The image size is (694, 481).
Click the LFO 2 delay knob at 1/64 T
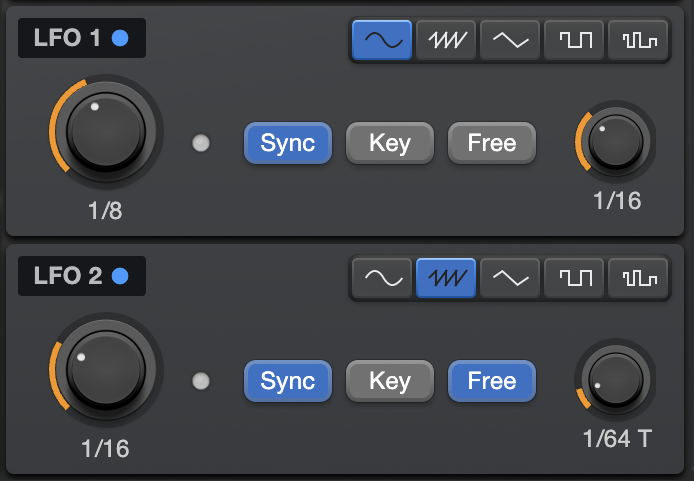(x=615, y=380)
